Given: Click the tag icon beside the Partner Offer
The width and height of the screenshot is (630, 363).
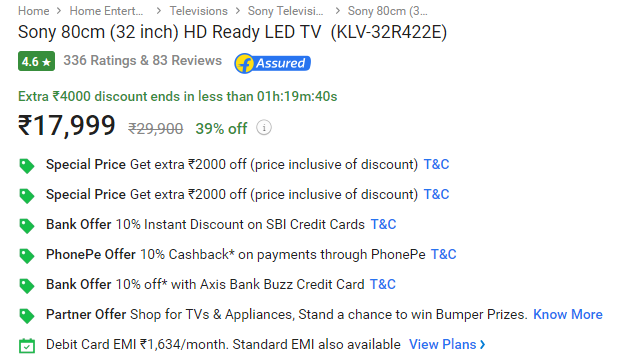Looking at the screenshot, I should point(27,316).
